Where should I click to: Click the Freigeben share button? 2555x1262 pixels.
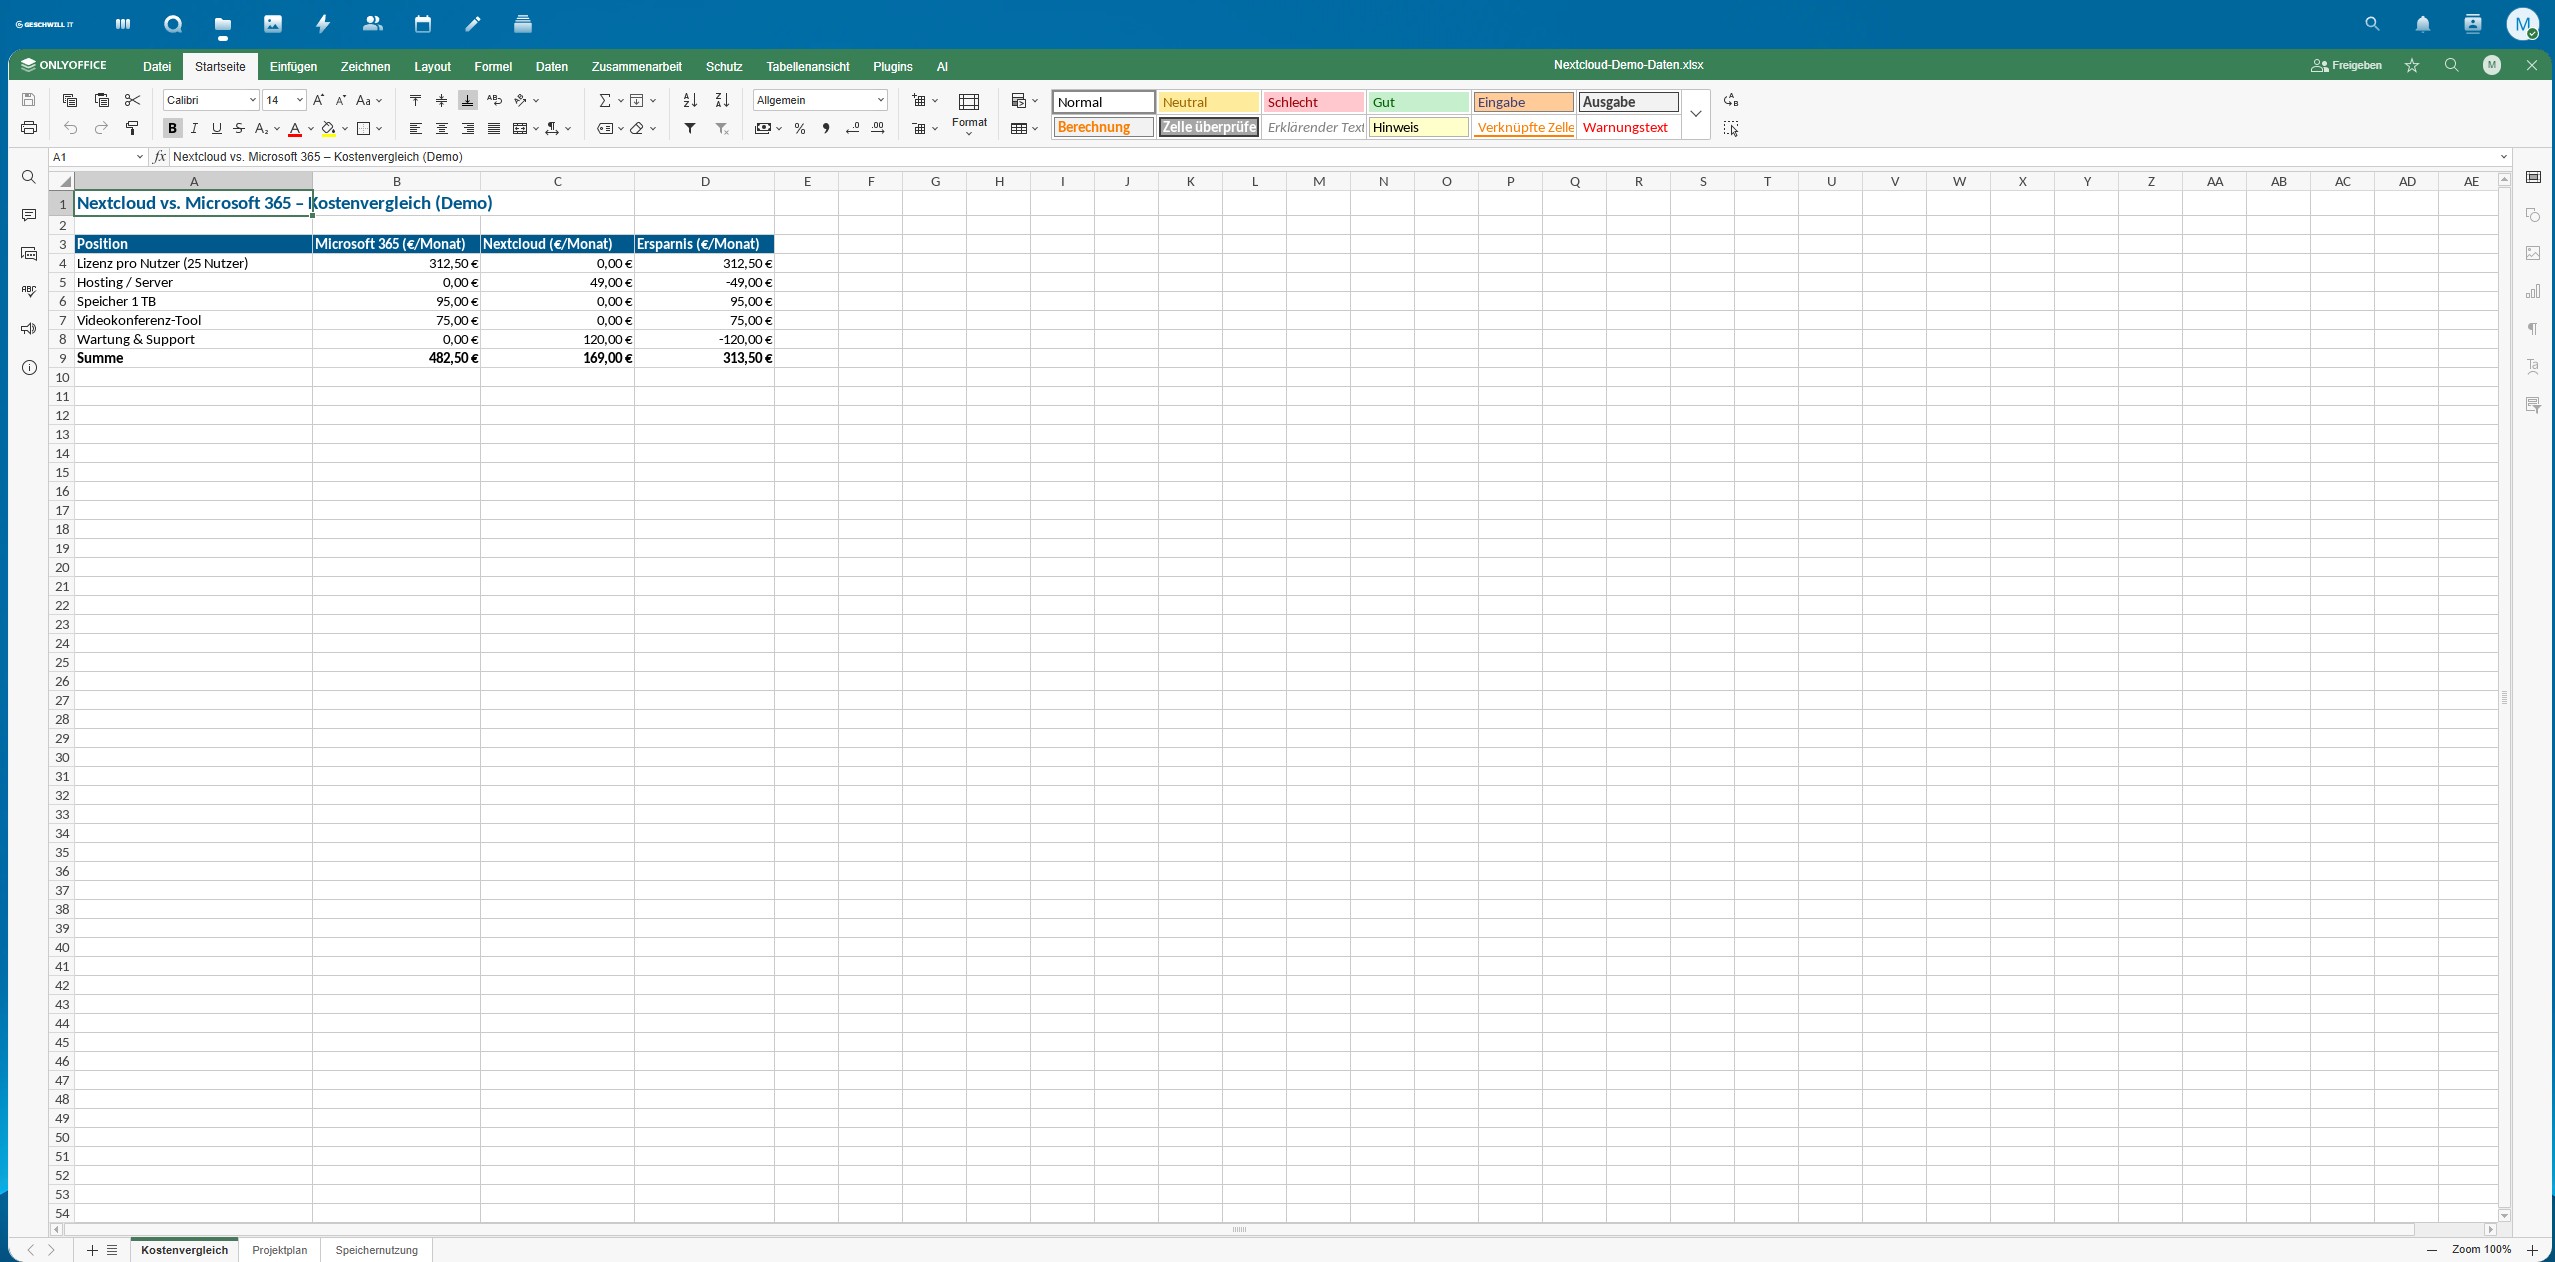tap(2347, 66)
